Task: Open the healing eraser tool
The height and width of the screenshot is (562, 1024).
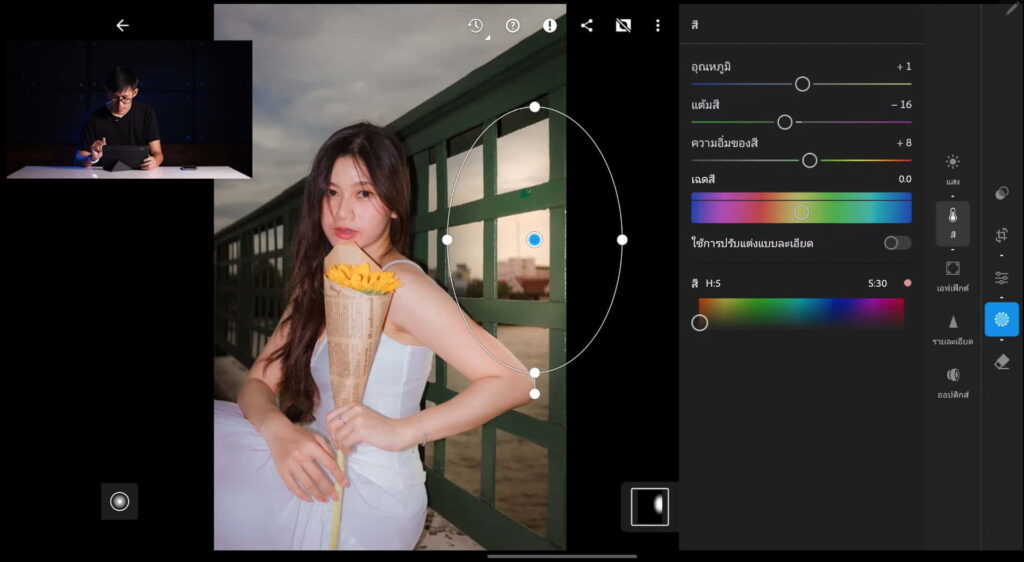Action: [x=1002, y=362]
